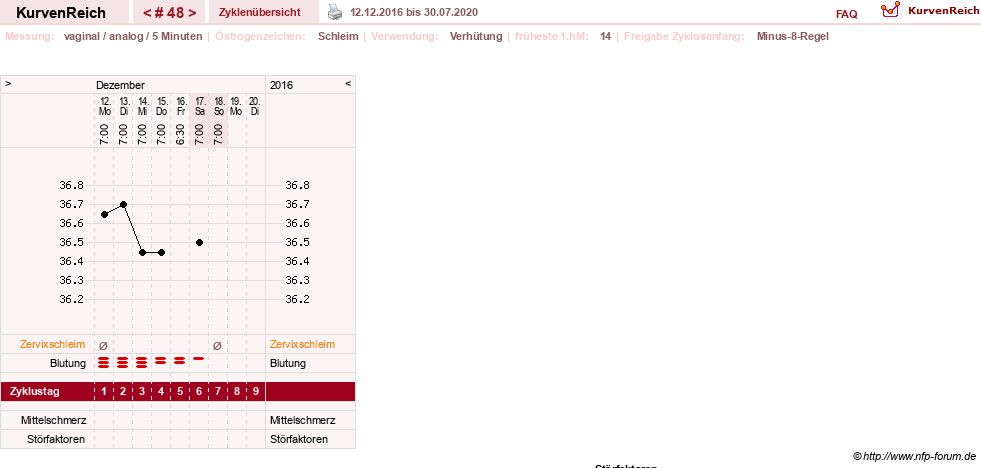981x468 pixels.
Task: Click Zyklustag number 7
Action: click(x=218, y=392)
